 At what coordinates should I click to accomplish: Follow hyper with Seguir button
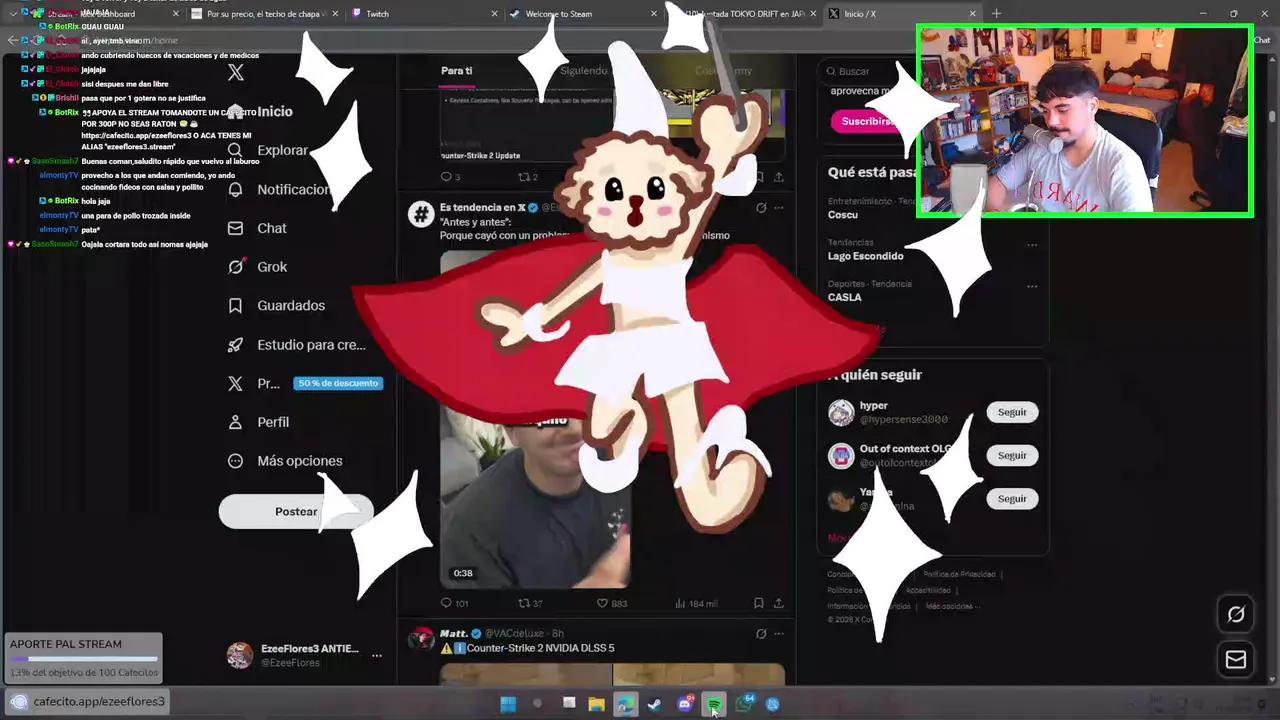tap(1012, 412)
